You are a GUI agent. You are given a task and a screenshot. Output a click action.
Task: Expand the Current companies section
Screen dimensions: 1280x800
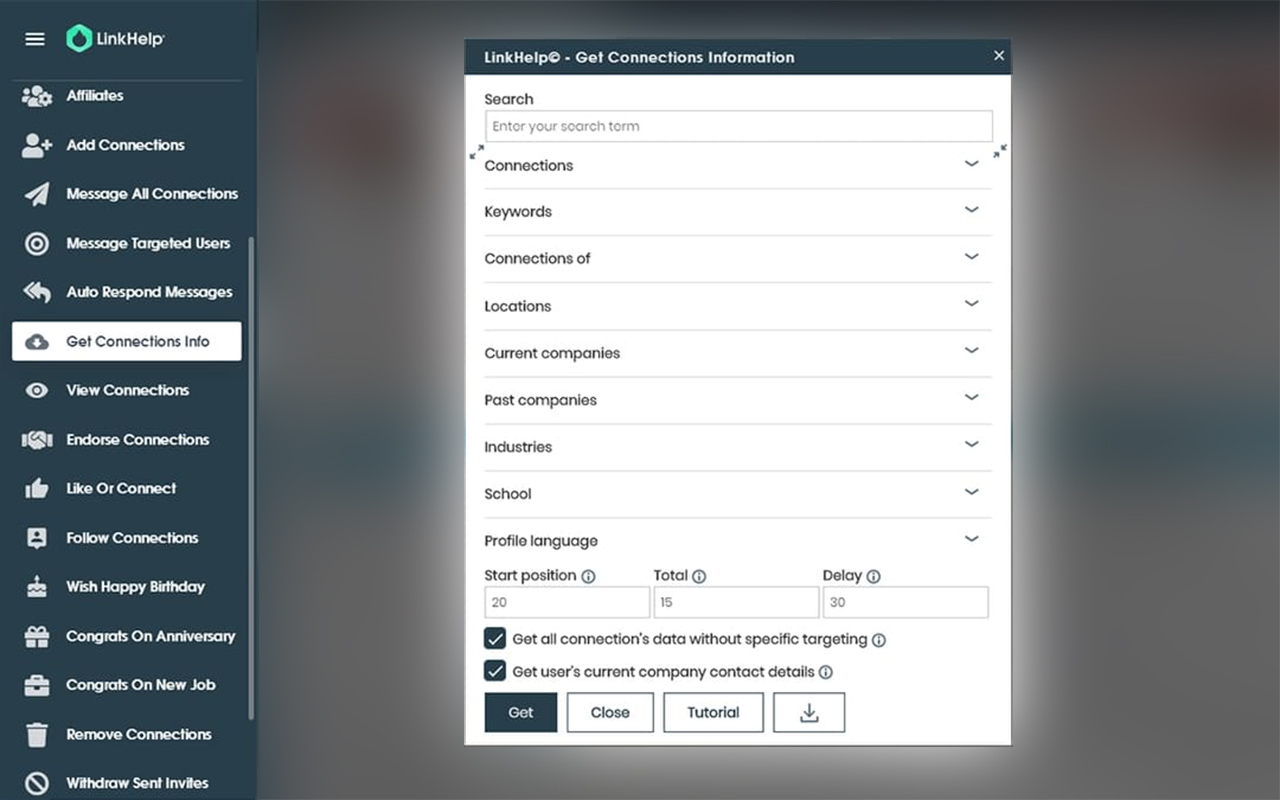[738, 353]
